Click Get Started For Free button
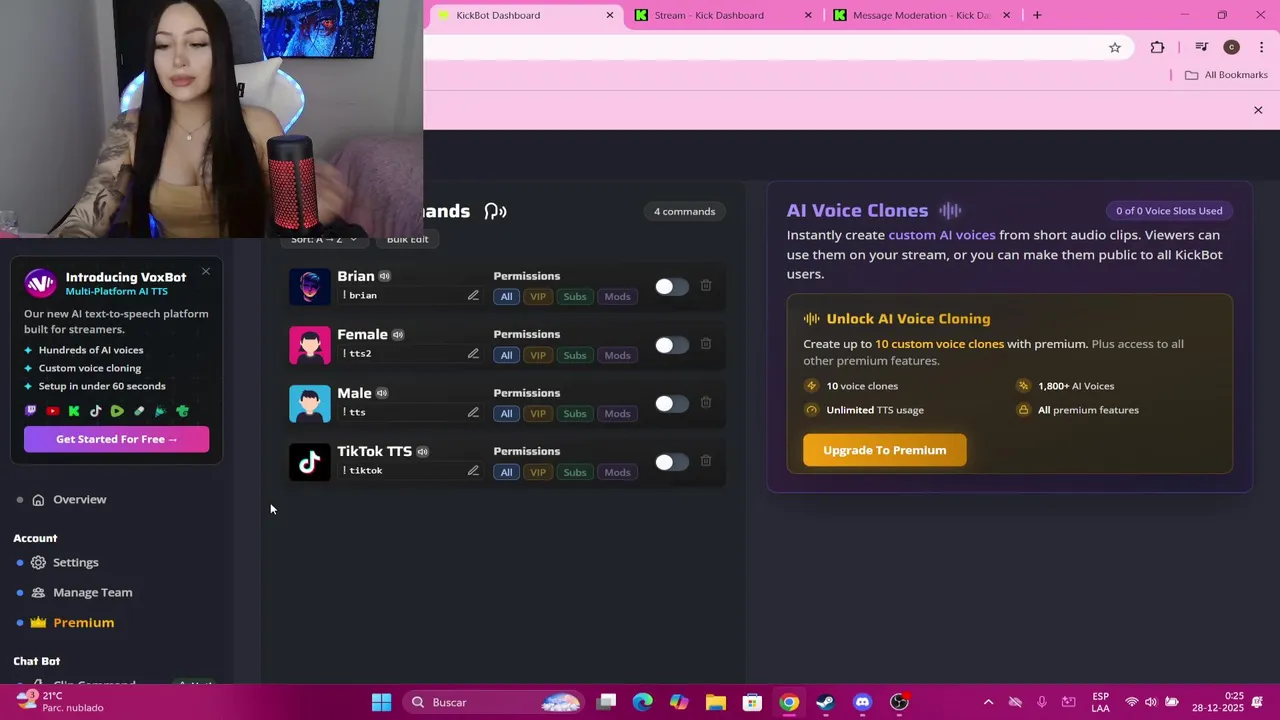Image resolution: width=1280 pixels, height=720 pixels. coord(116,439)
